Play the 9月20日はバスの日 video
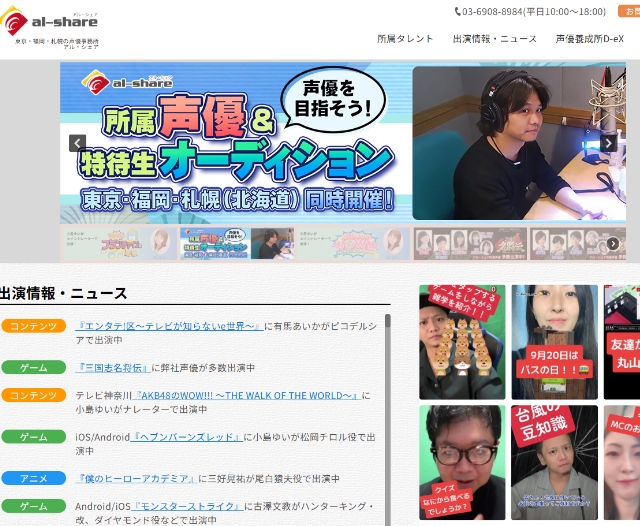This screenshot has width=640, height=526. 554,342
